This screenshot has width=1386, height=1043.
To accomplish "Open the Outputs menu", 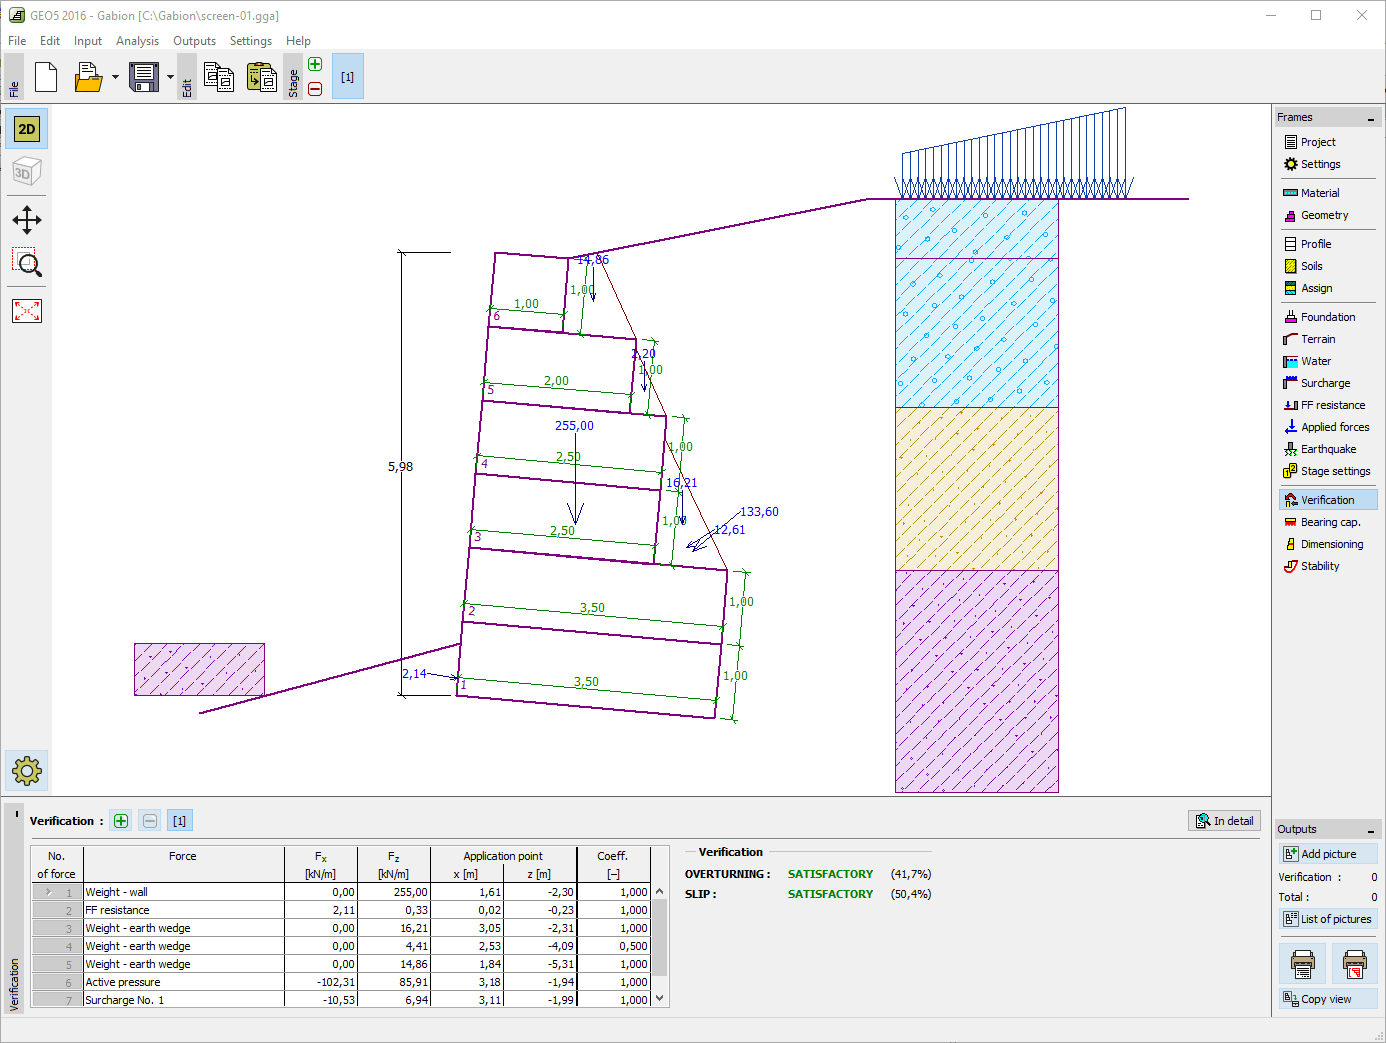I will click(194, 41).
